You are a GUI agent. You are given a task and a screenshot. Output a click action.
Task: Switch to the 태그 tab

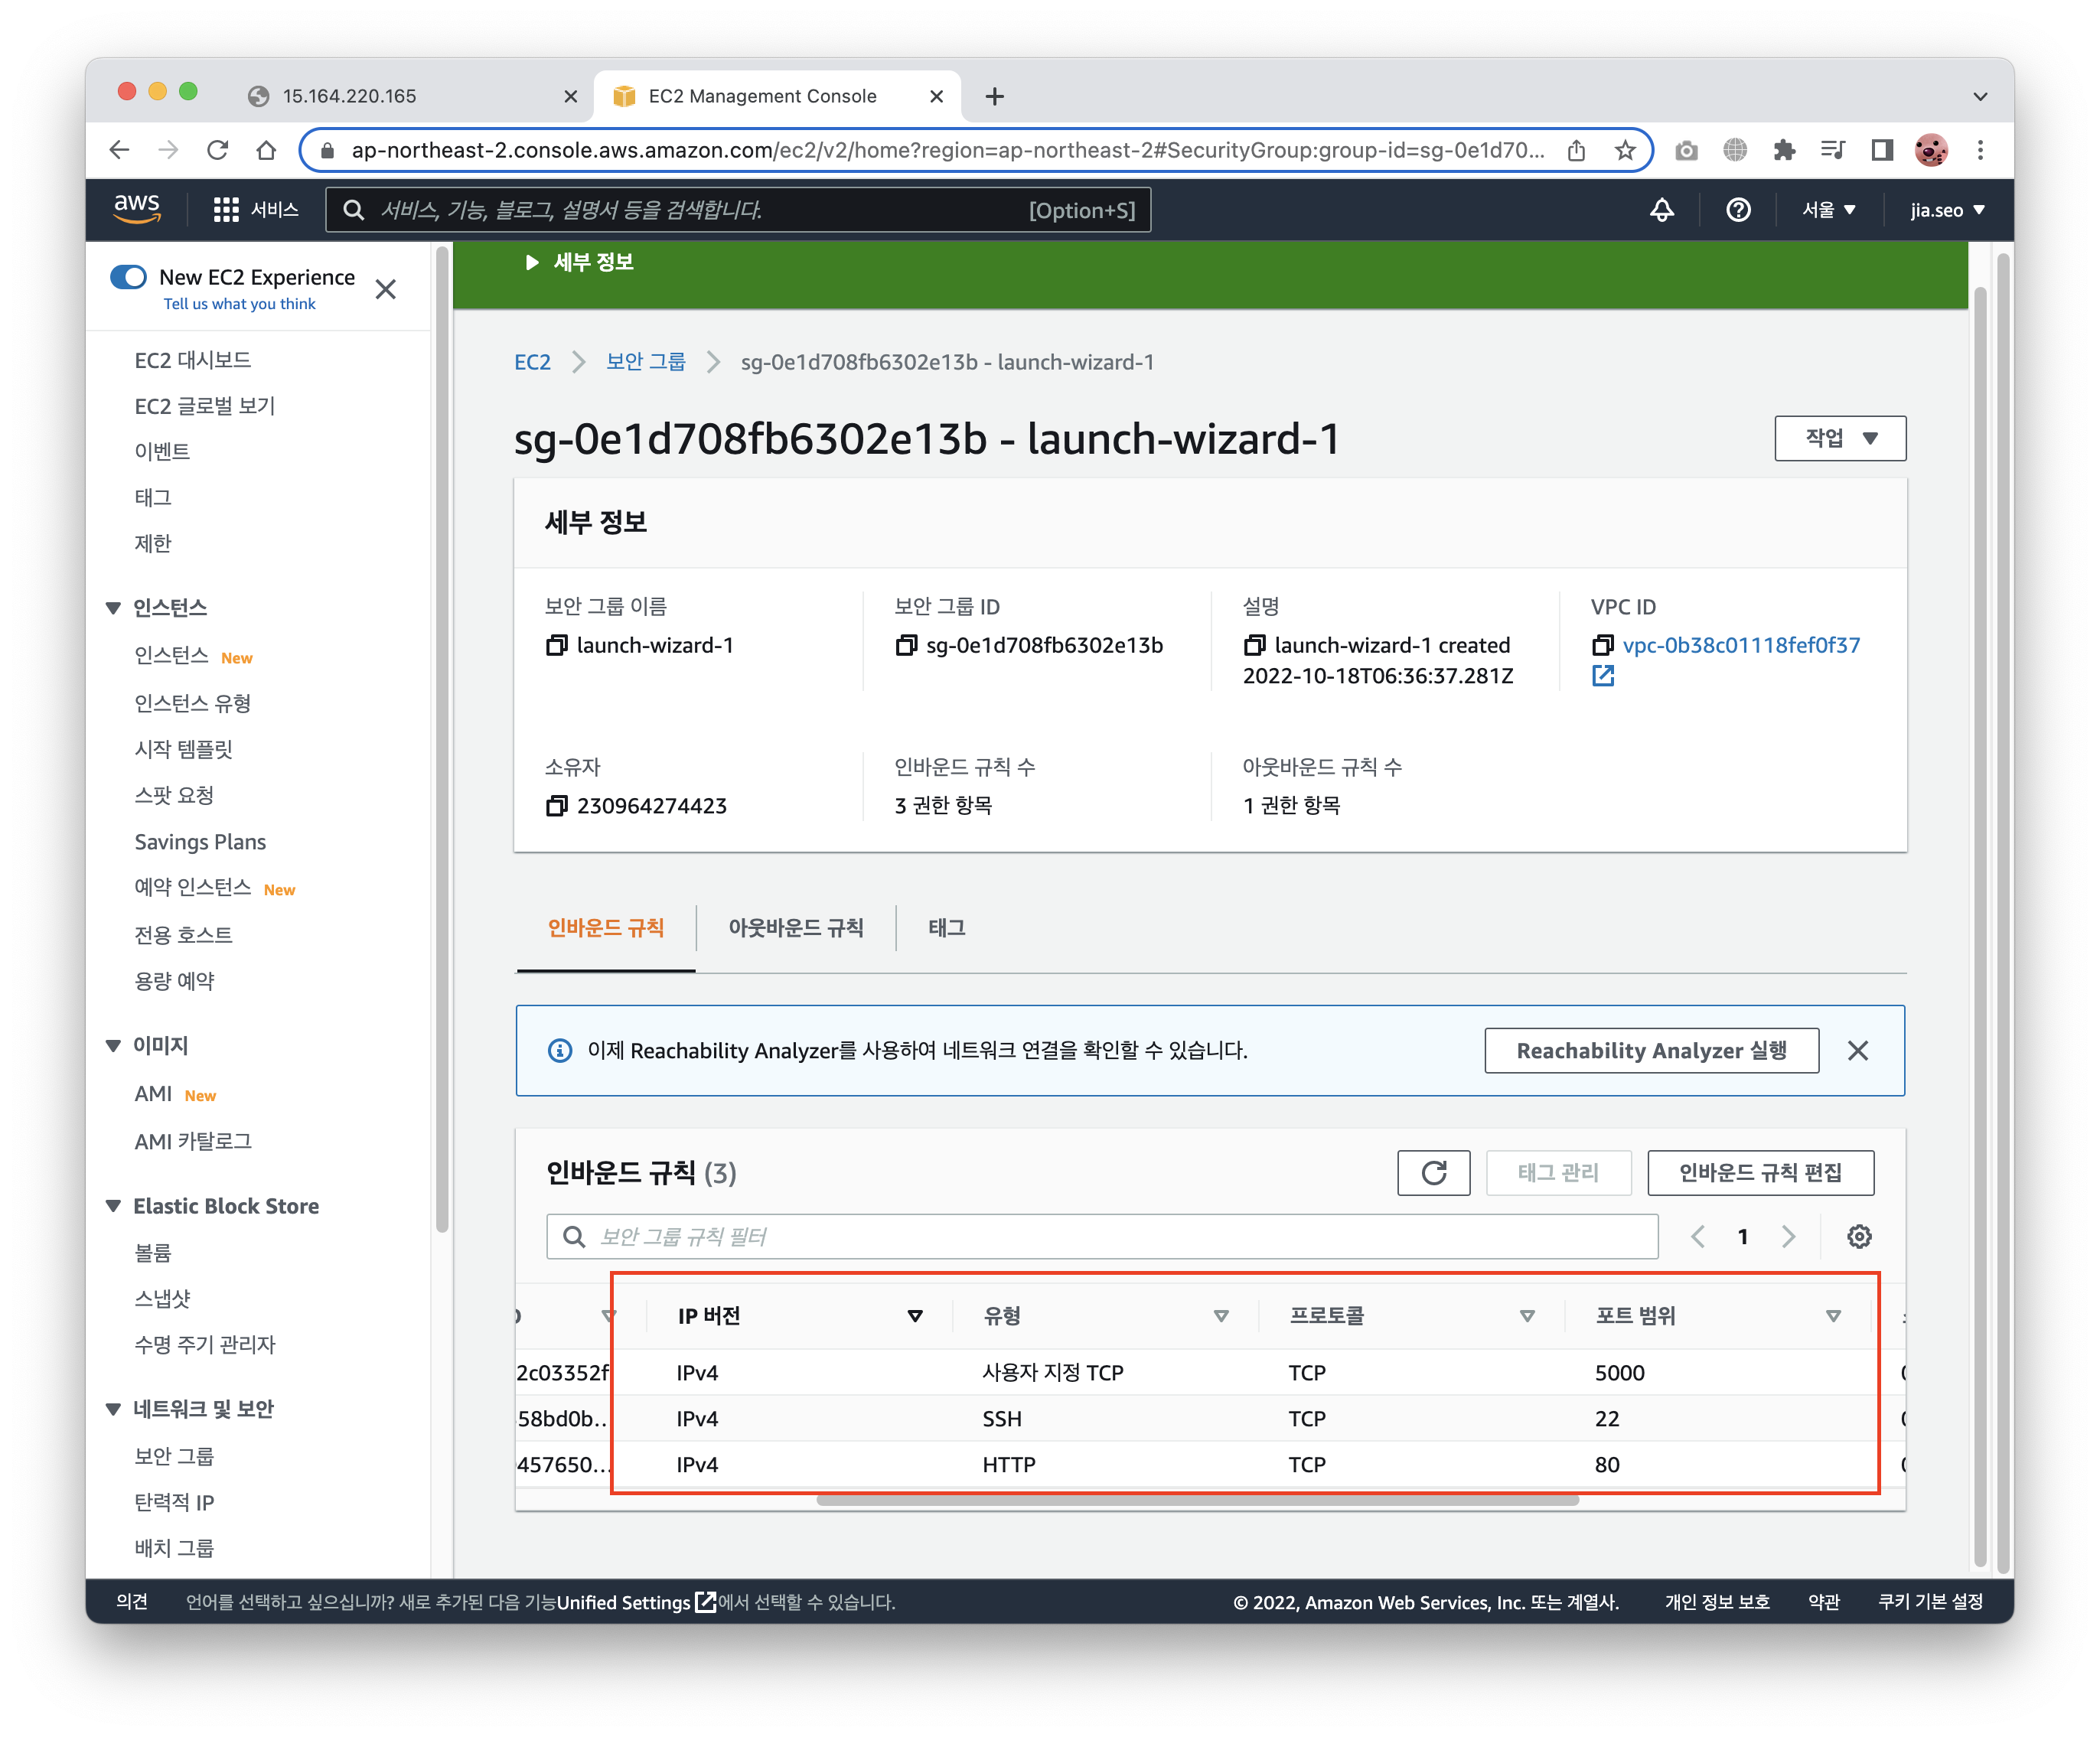[946, 927]
